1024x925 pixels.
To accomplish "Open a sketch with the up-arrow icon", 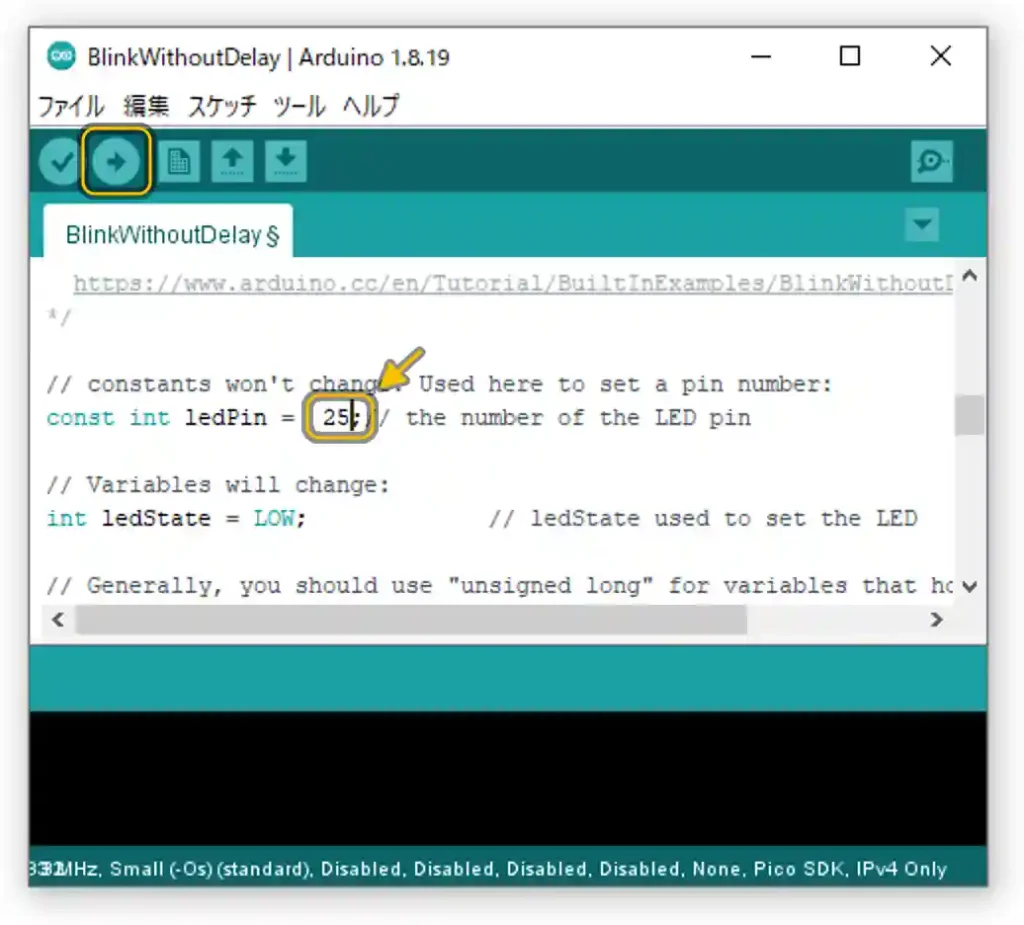I will pos(232,161).
